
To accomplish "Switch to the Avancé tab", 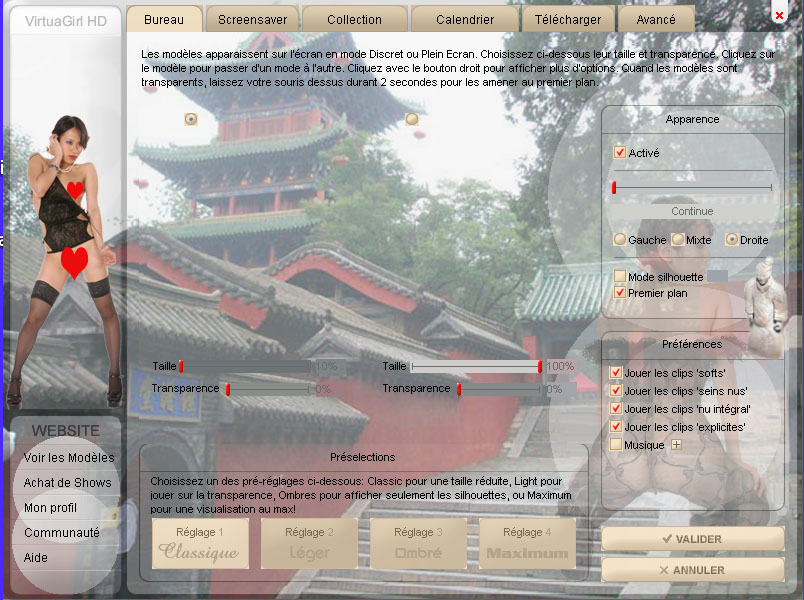I will coord(656,19).
